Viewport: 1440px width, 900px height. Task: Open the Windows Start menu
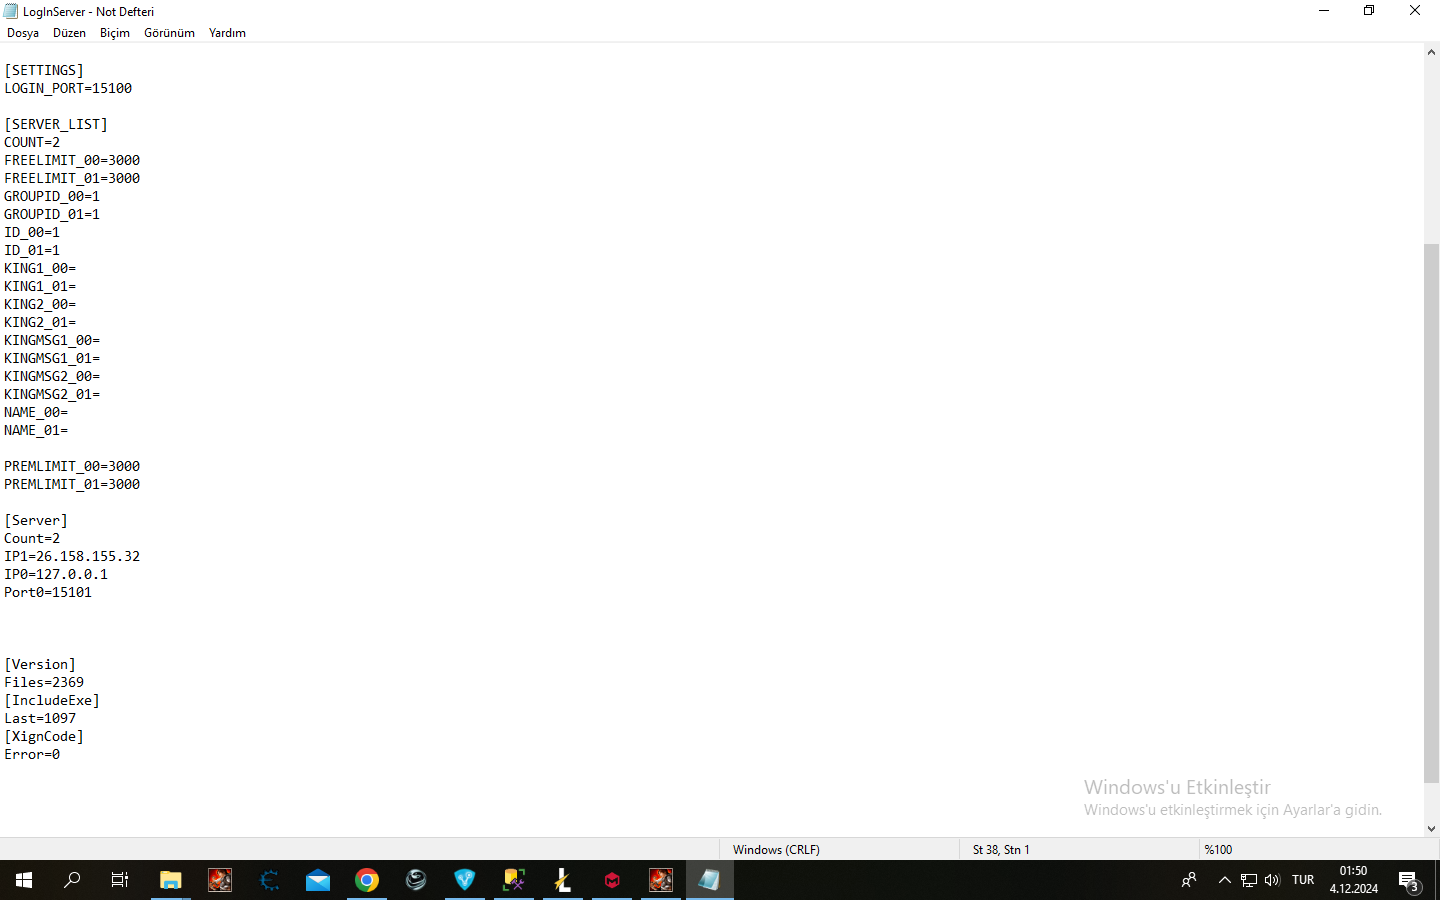point(24,880)
